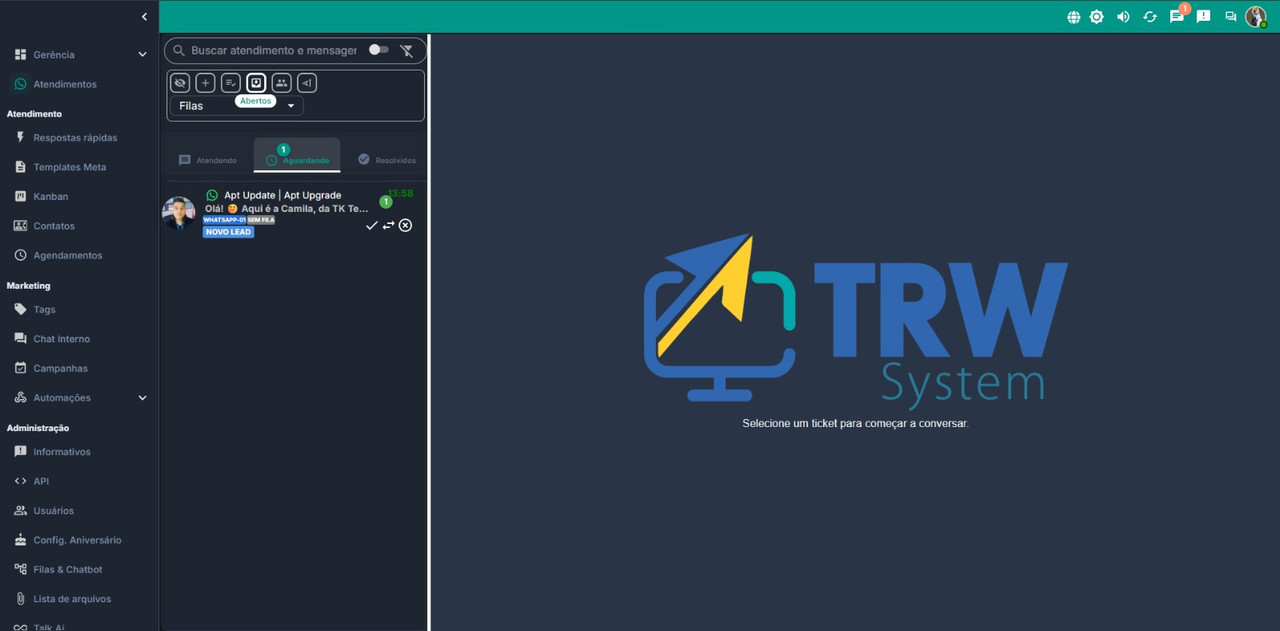Click the refresh sync icon
This screenshot has height=631, width=1280.
point(1150,17)
